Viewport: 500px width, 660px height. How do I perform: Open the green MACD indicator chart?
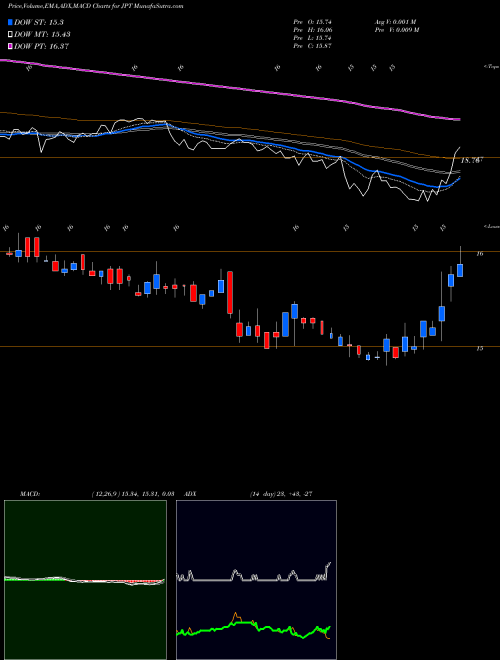85,580
